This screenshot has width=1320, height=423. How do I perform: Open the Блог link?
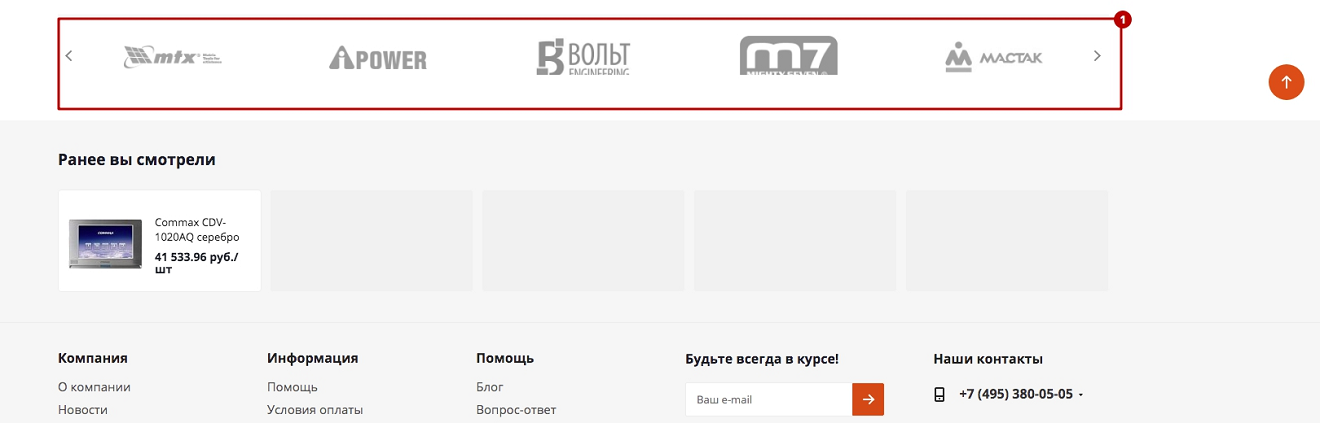pyautogui.click(x=490, y=387)
